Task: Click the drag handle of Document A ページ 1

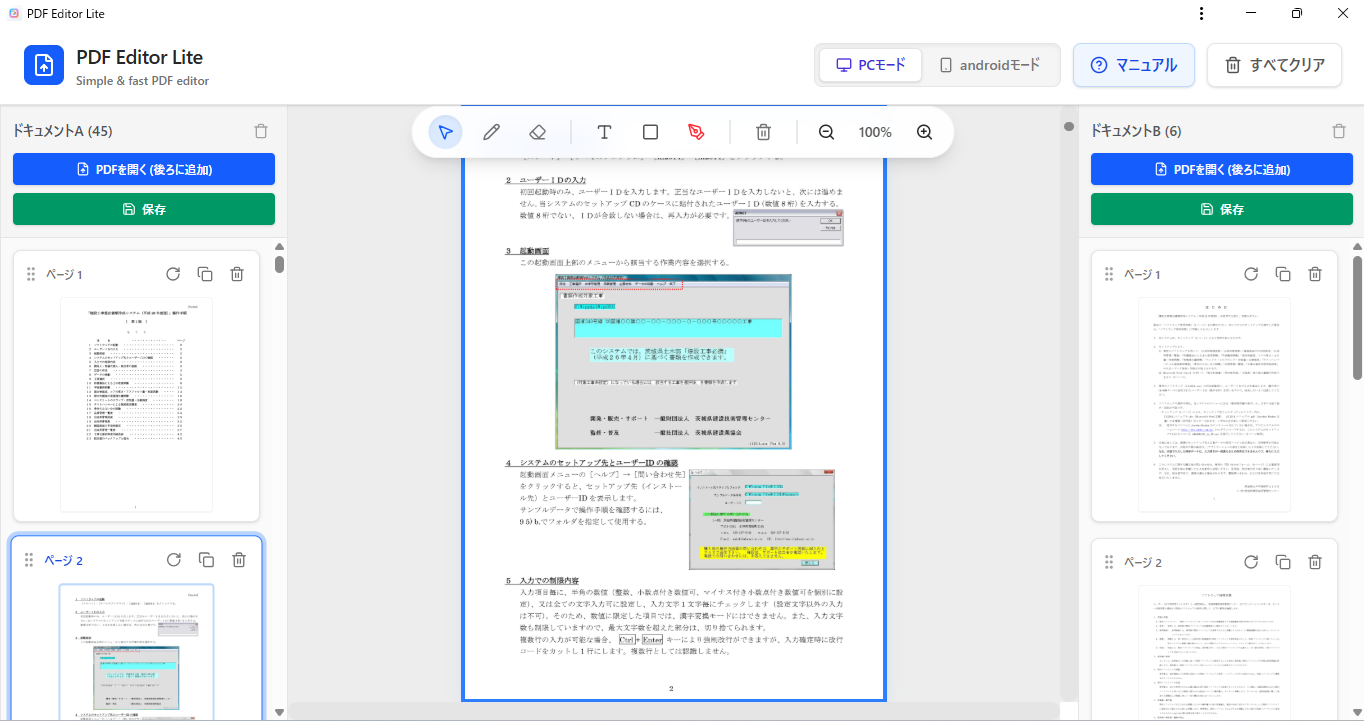Action: (30, 274)
